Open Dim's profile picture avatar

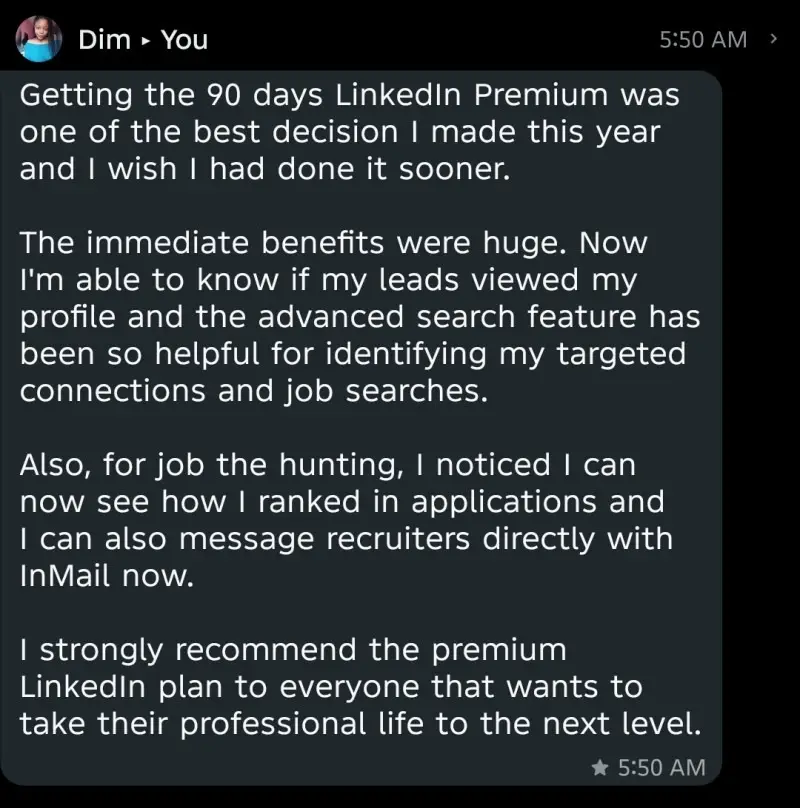click(x=41, y=40)
